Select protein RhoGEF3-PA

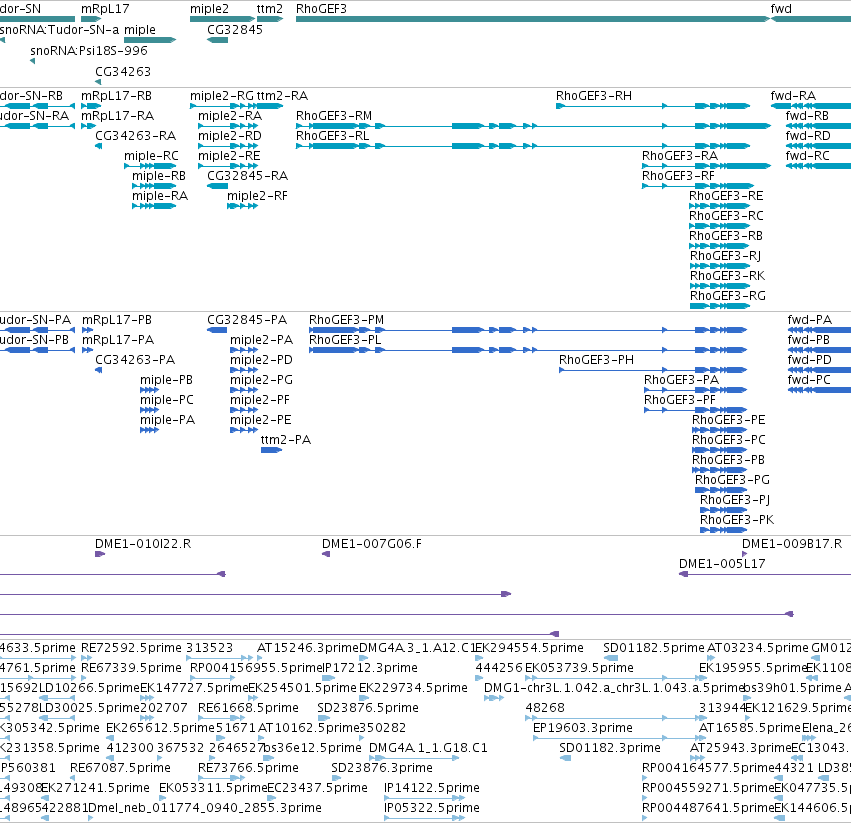(696, 390)
